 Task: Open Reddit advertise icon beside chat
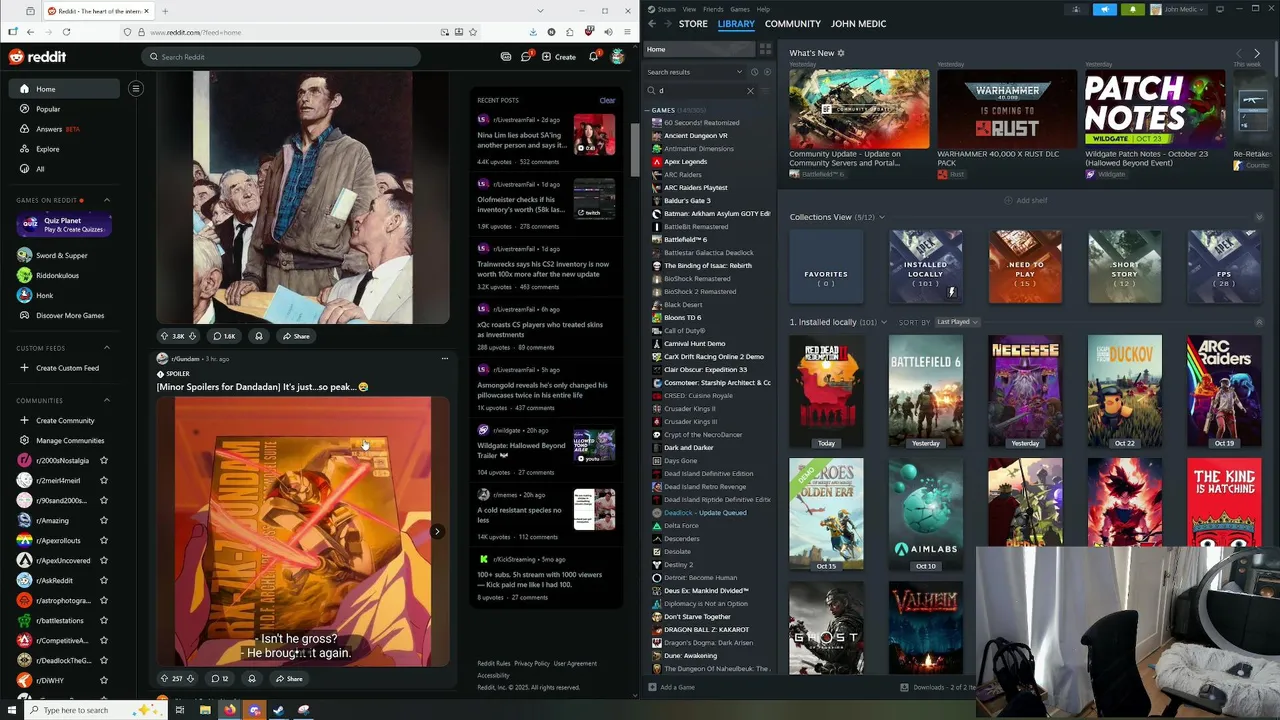(506, 57)
